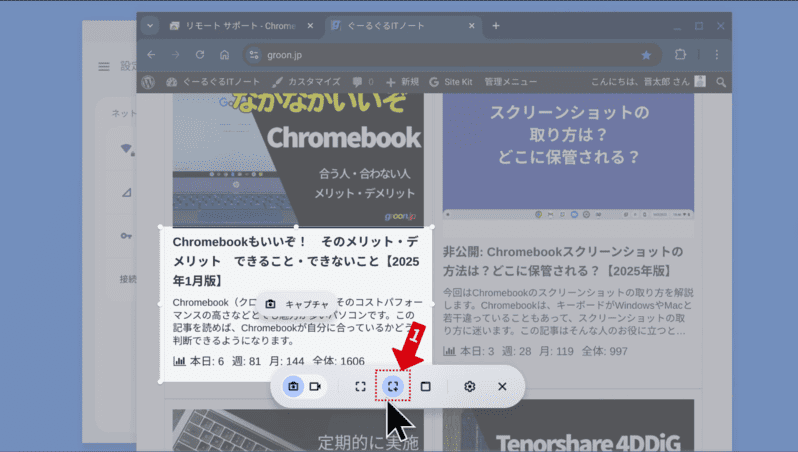Open 定期的に実施 article thumbnail
This screenshot has height=452, width=798.
point(298,430)
